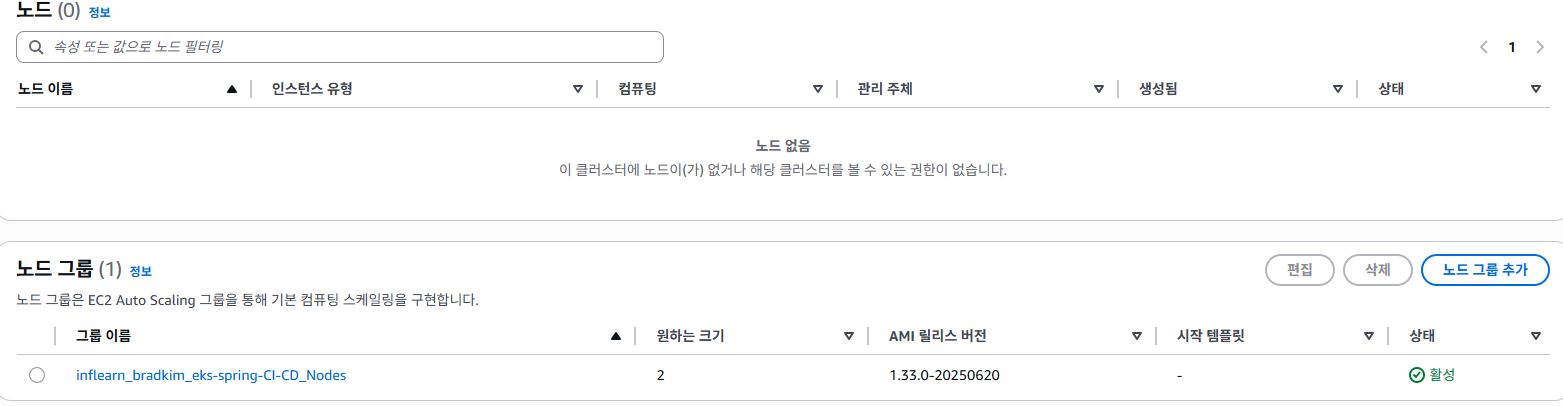Click AMI 릴리스 버전 sort arrow

tap(1136, 336)
